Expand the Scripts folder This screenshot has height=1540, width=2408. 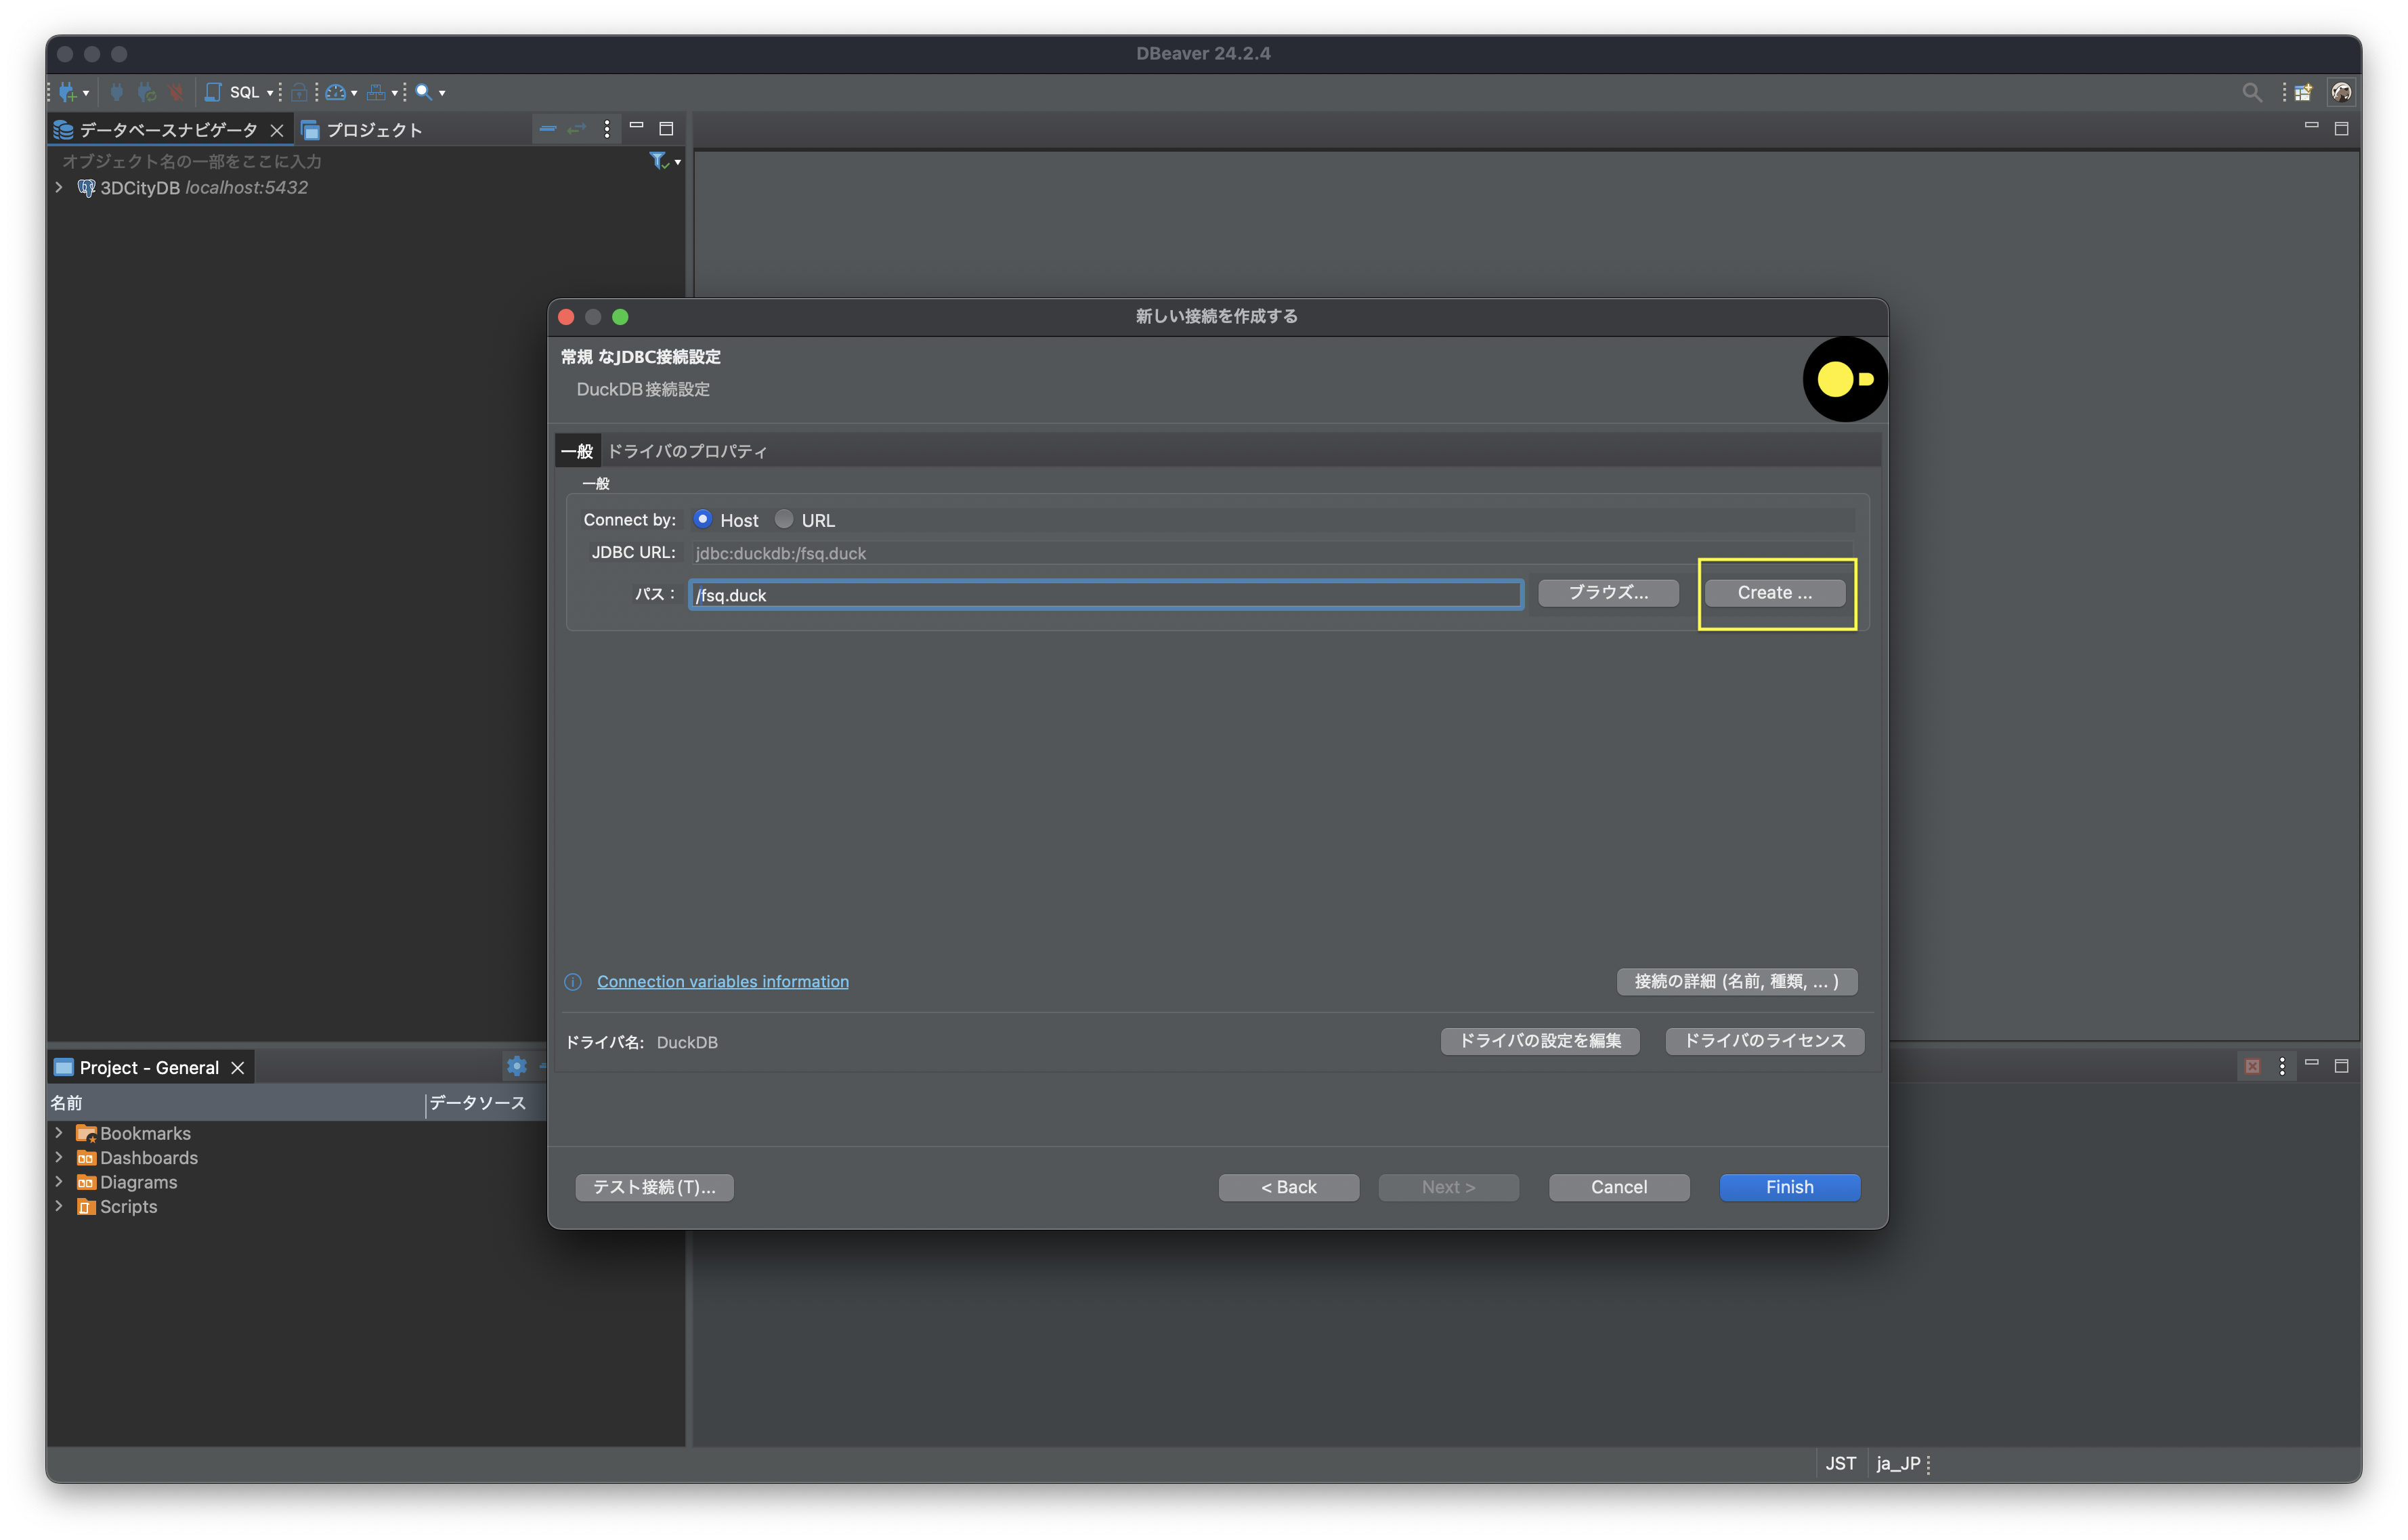point(59,1206)
